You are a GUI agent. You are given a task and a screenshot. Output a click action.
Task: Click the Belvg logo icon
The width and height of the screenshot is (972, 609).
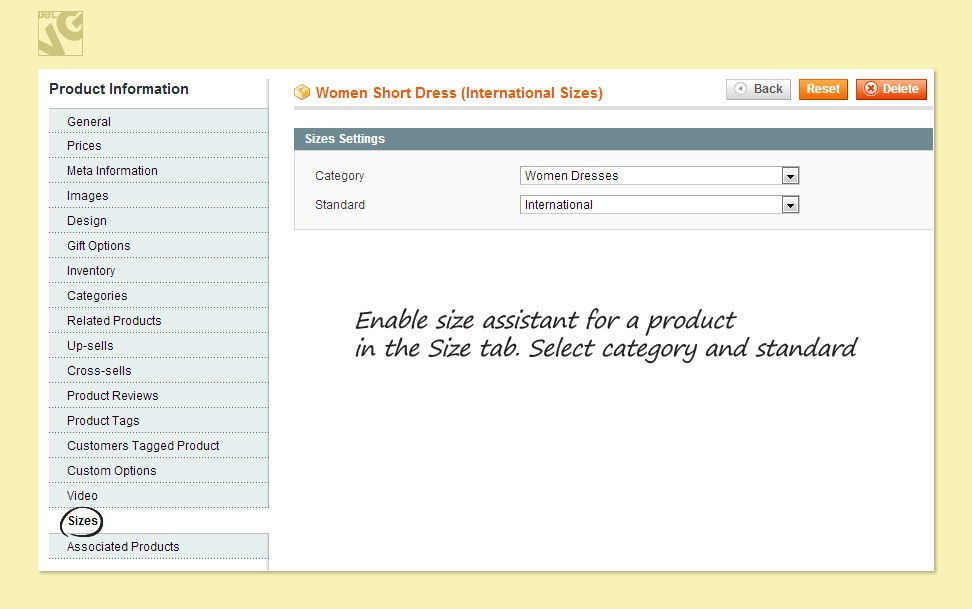pos(60,33)
